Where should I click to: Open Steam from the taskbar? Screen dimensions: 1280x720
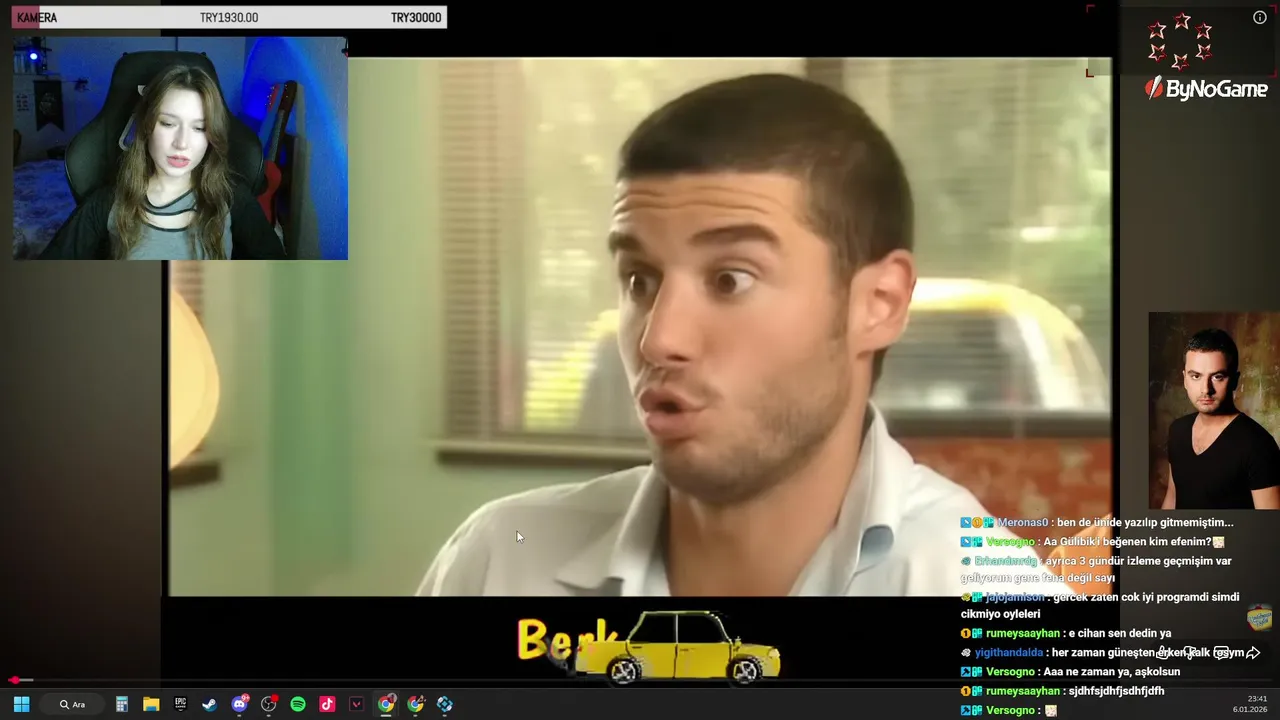click(x=209, y=704)
